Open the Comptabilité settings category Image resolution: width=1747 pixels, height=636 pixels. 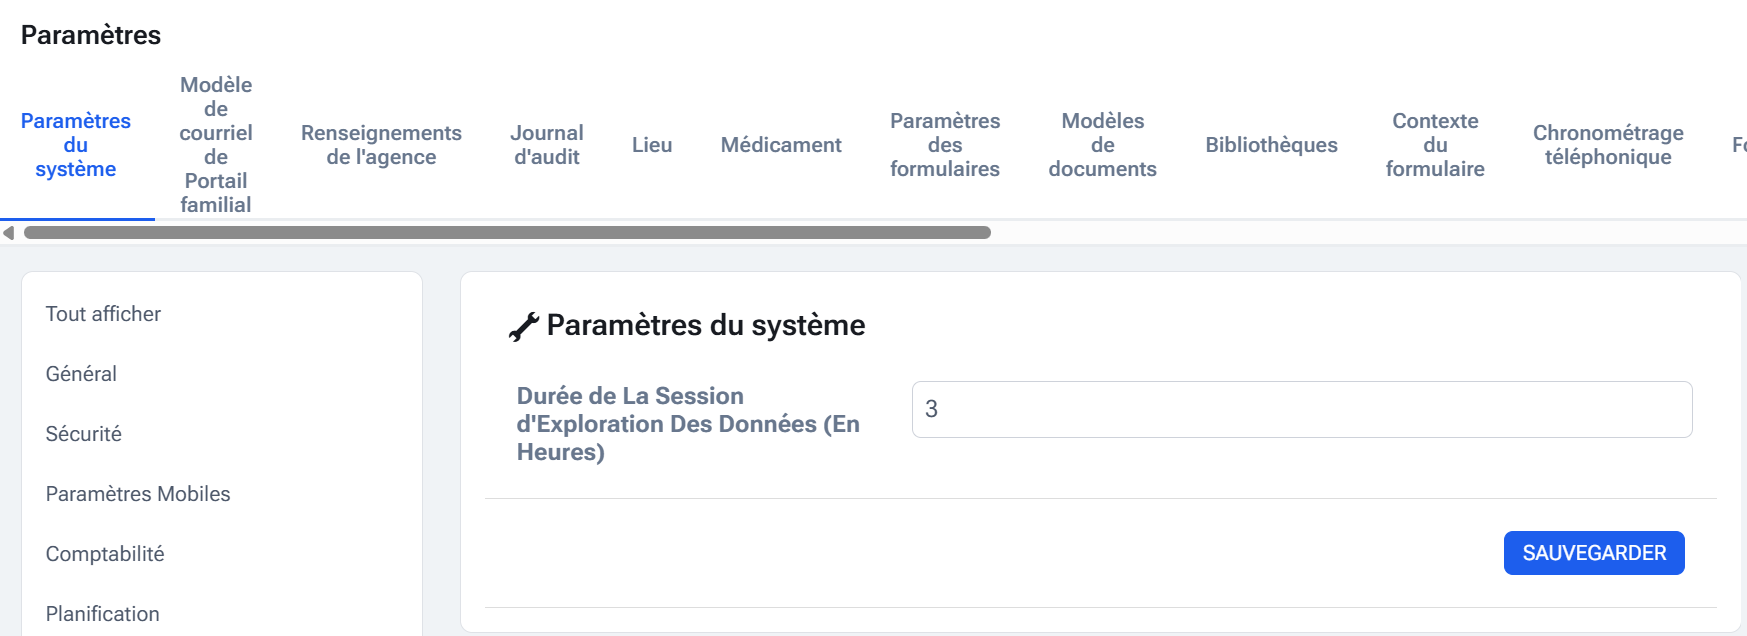[105, 554]
